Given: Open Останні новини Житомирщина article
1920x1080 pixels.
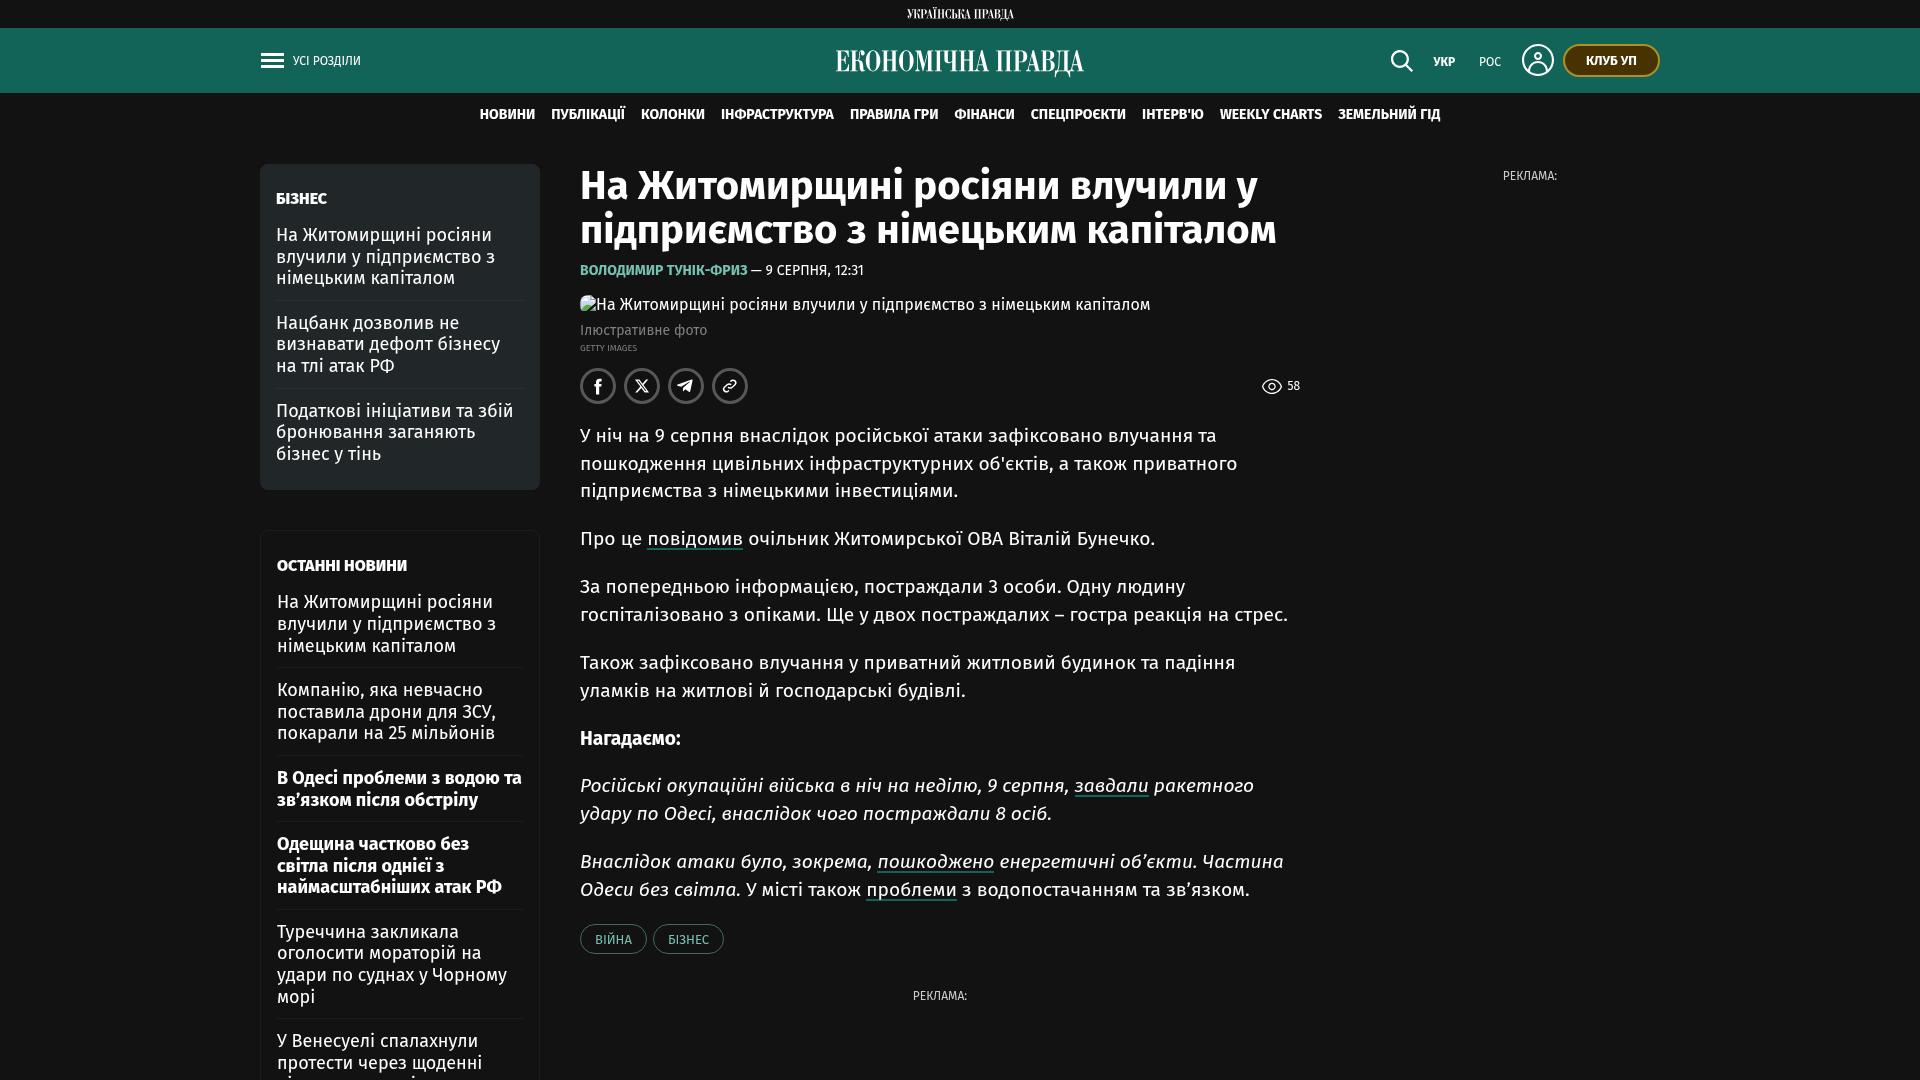Looking at the screenshot, I should click(x=387, y=624).
